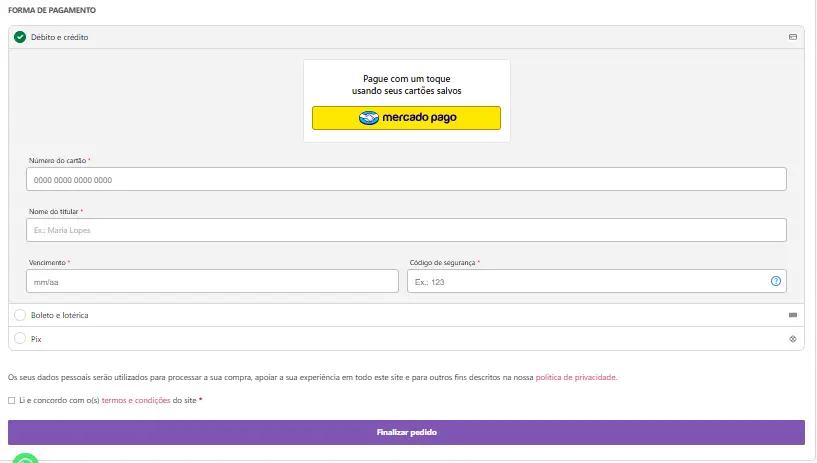
Task: Focus the Código de segurança field
Action: click(588, 282)
